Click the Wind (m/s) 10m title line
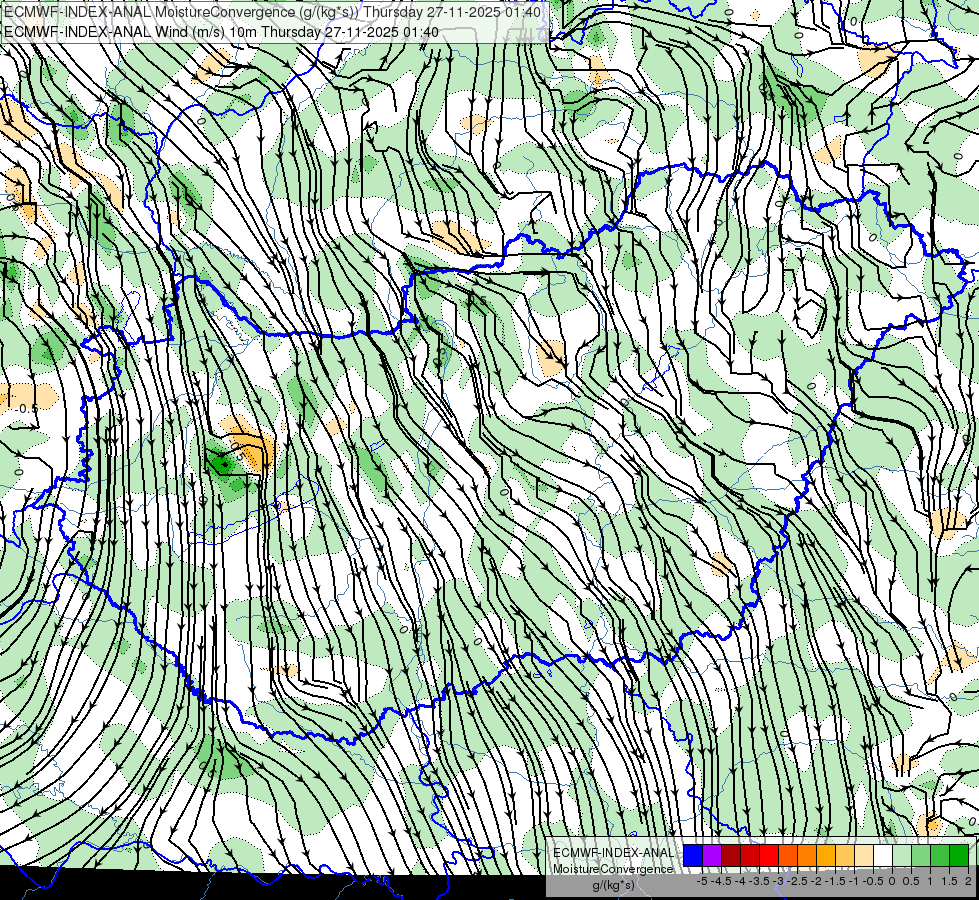Screen dimensions: 979x900 tap(222, 31)
